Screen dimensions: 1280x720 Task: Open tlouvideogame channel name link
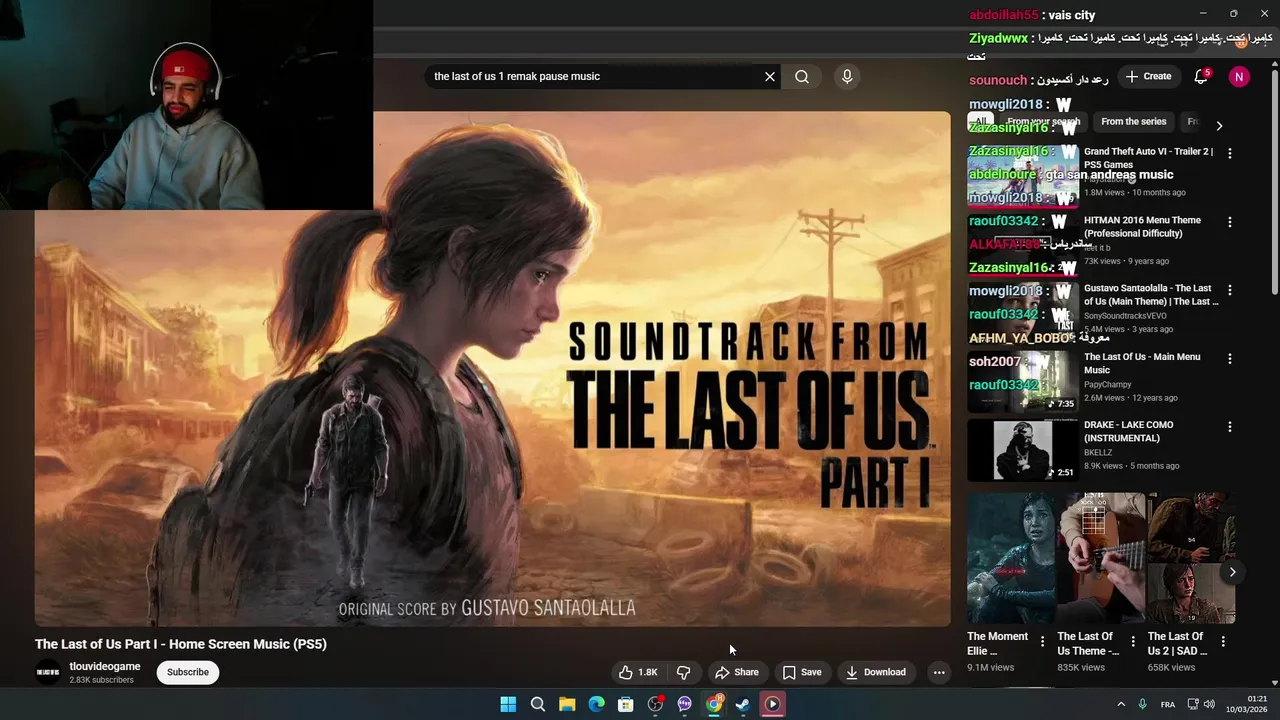click(105, 666)
